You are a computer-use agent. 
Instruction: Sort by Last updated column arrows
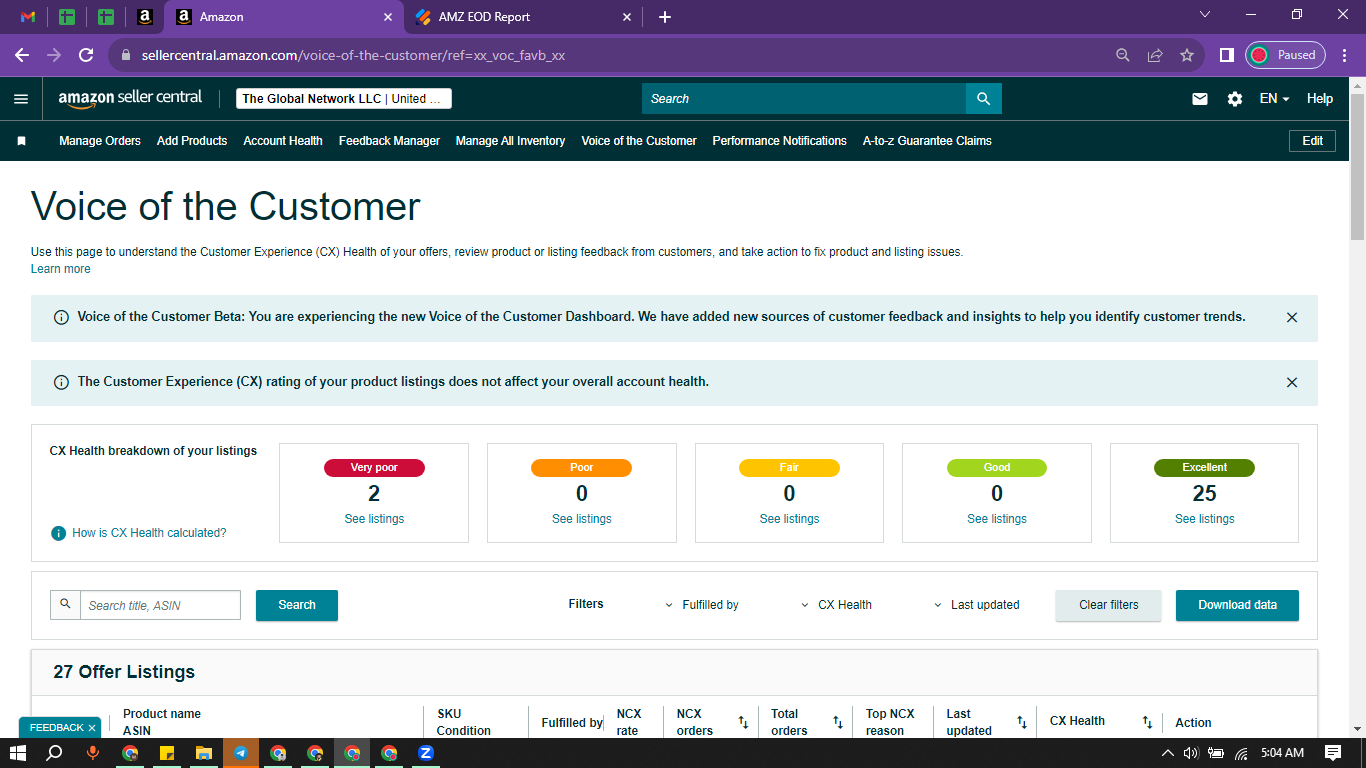(x=1022, y=722)
